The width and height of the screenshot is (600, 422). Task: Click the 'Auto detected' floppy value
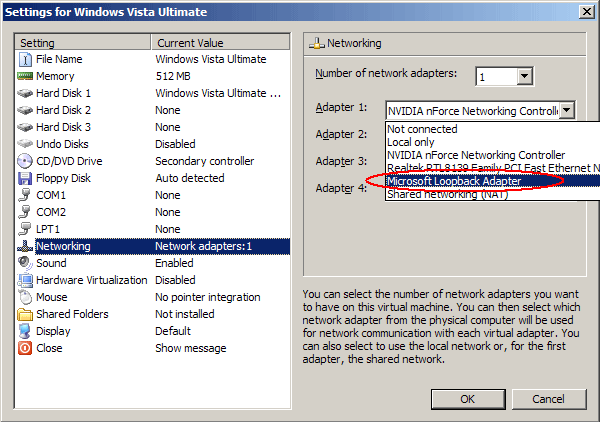190,178
